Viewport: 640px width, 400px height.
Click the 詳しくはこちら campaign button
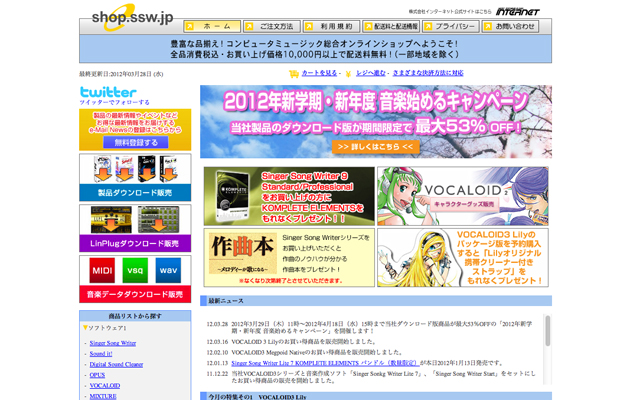coord(376,147)
